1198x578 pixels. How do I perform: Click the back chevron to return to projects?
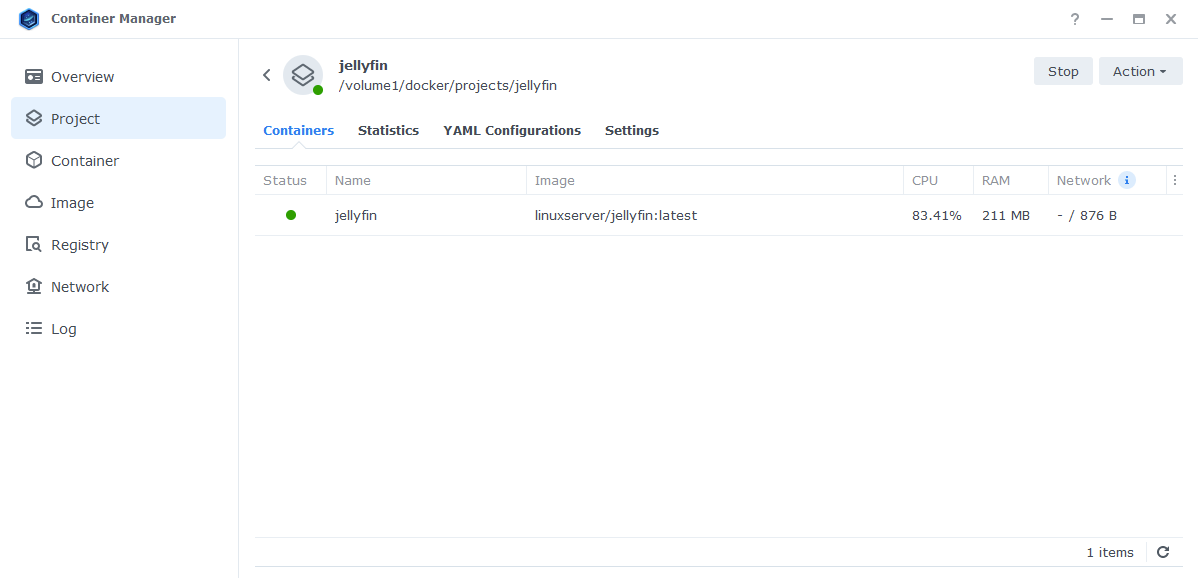(266, 74)
